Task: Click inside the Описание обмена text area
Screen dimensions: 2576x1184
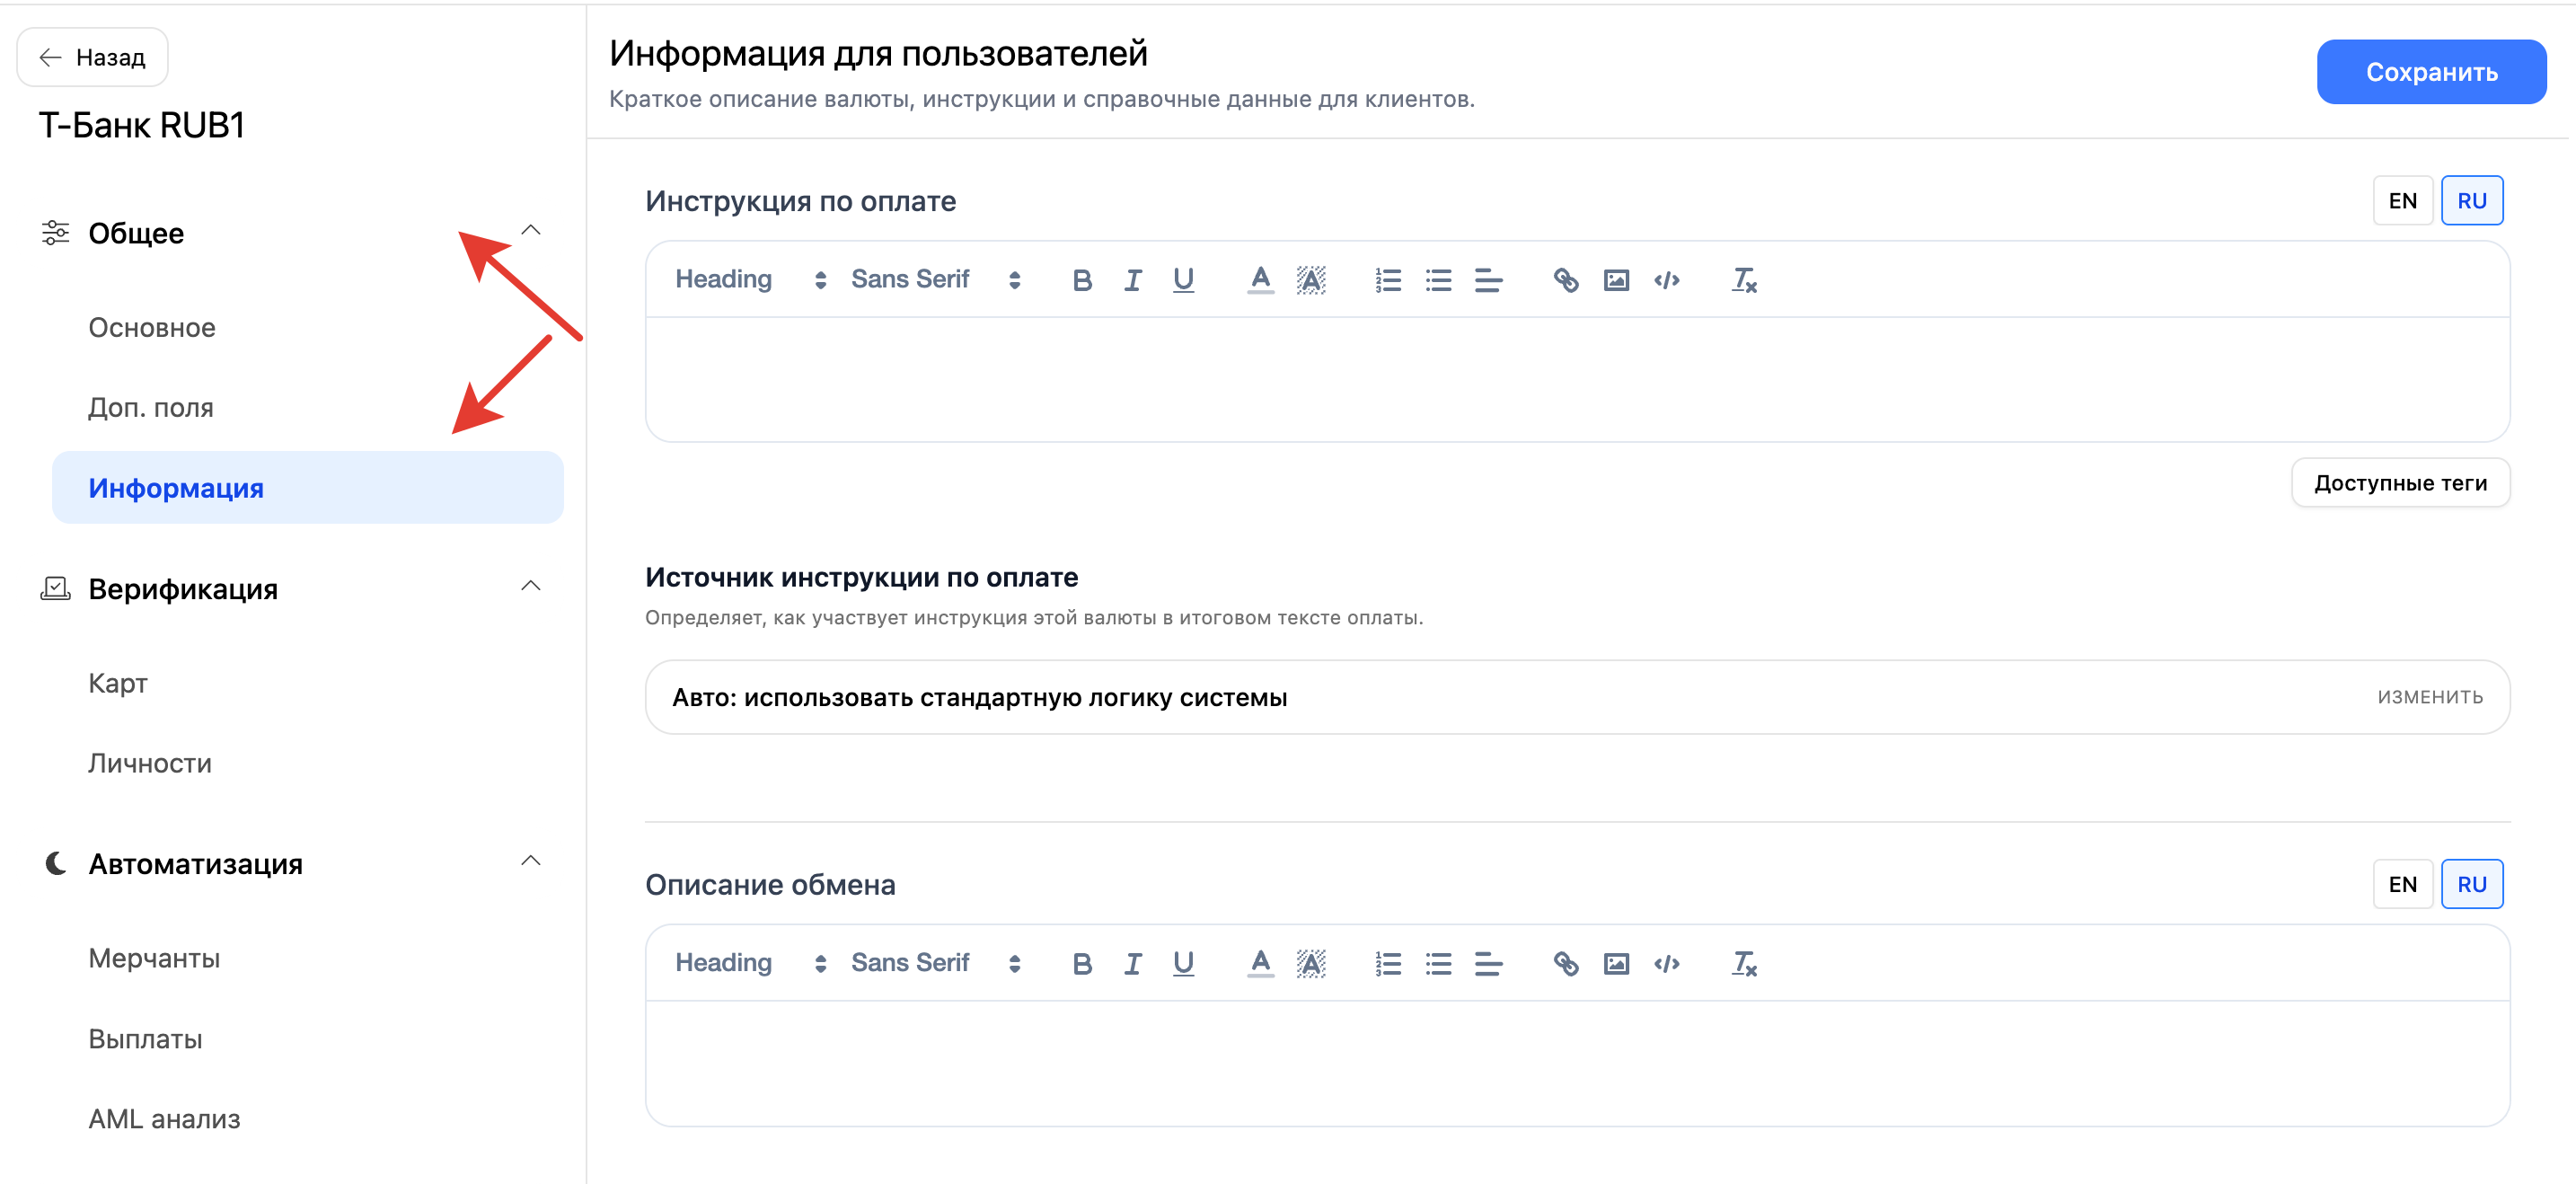Action: (1577, 1063)
